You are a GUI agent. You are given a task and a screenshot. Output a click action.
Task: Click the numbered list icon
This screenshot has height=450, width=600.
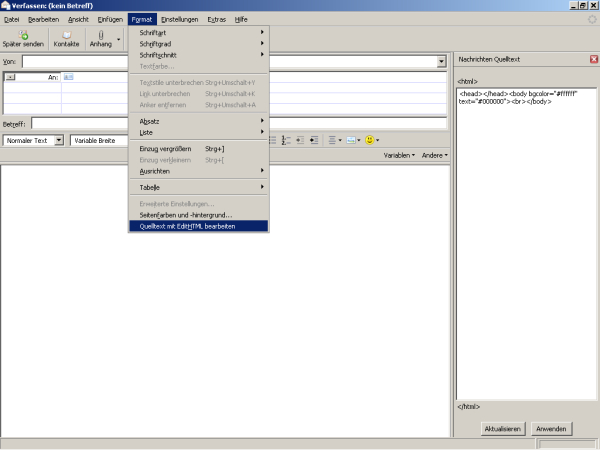coord(285,140)
